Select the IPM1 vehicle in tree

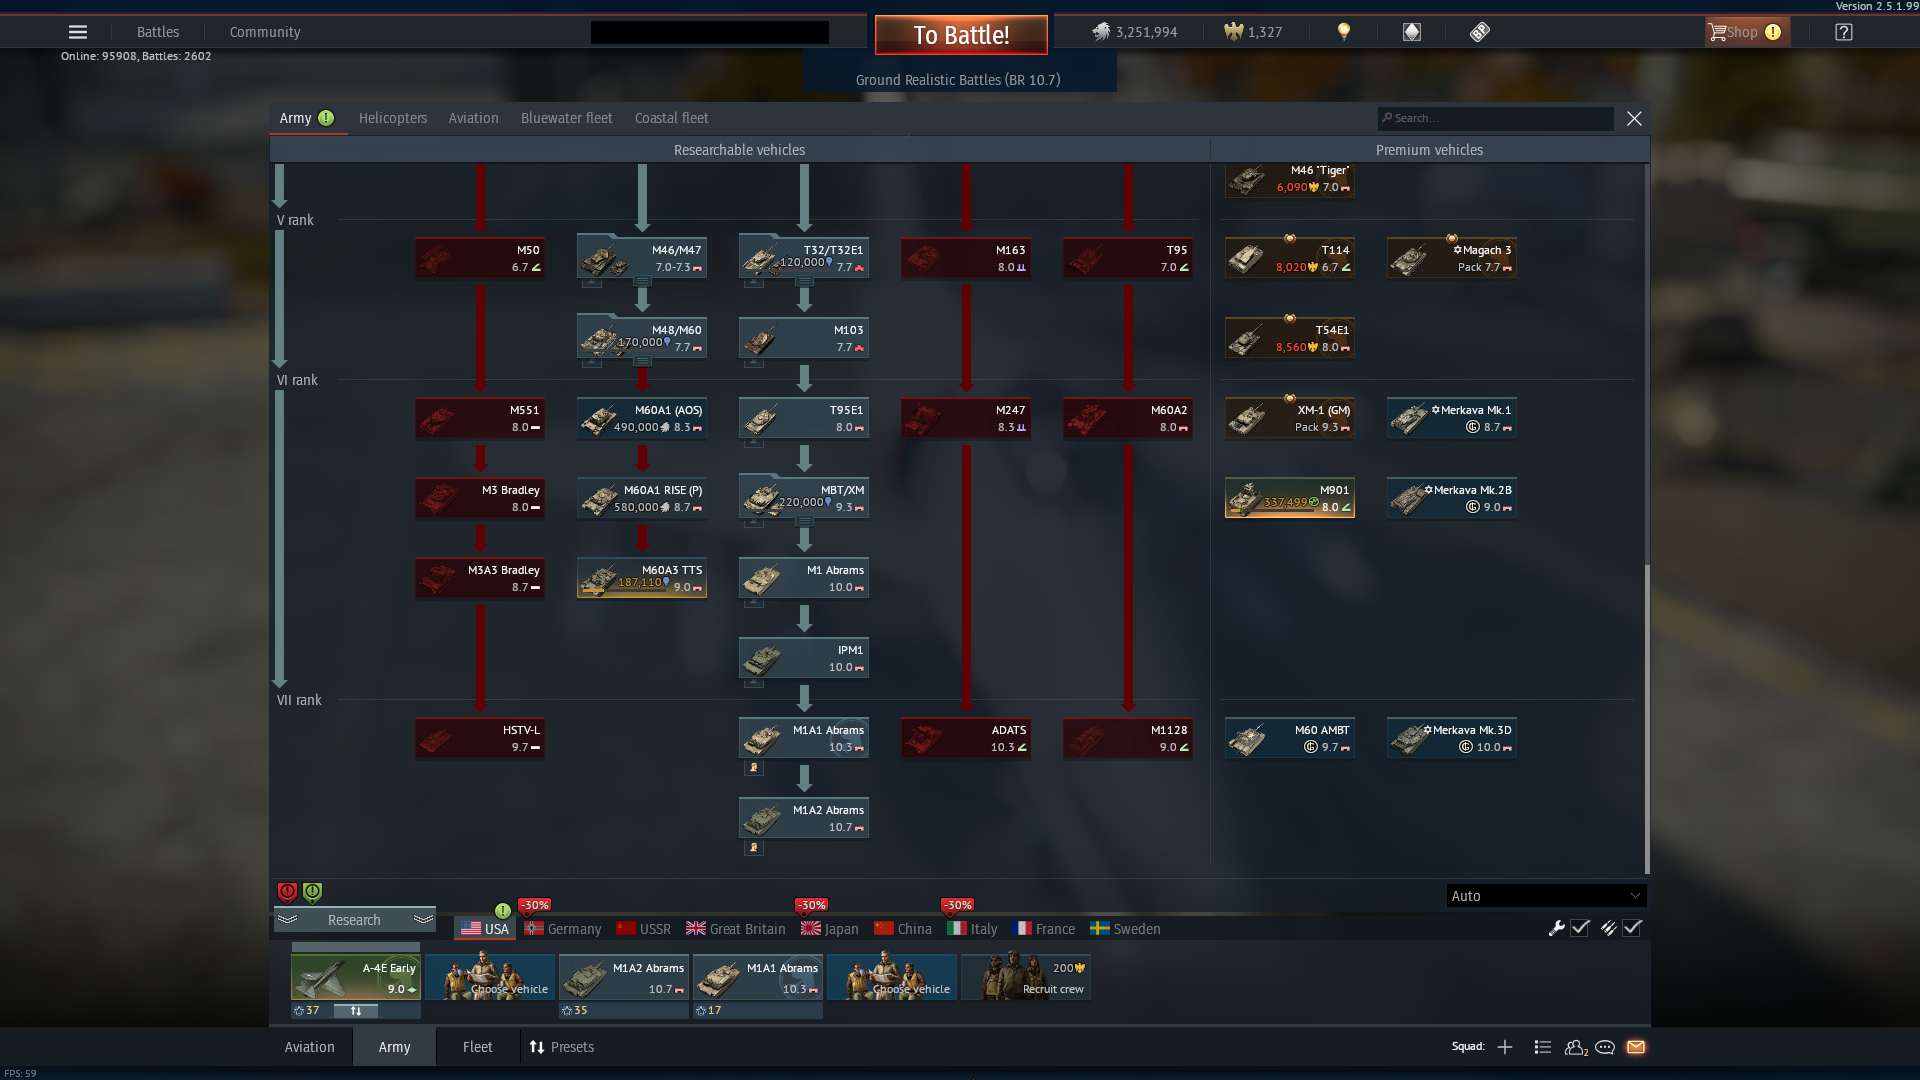pos(804,658)
